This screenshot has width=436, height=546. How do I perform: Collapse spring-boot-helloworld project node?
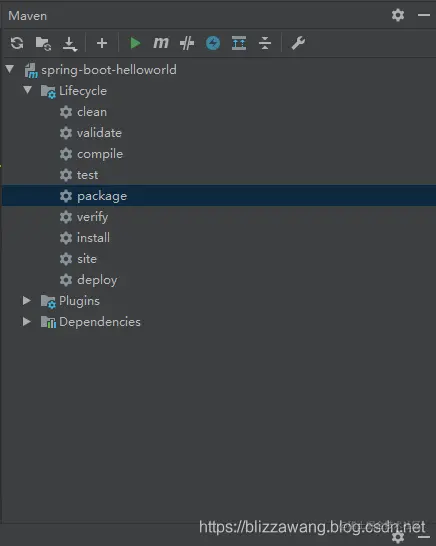(x=10, y=69)
